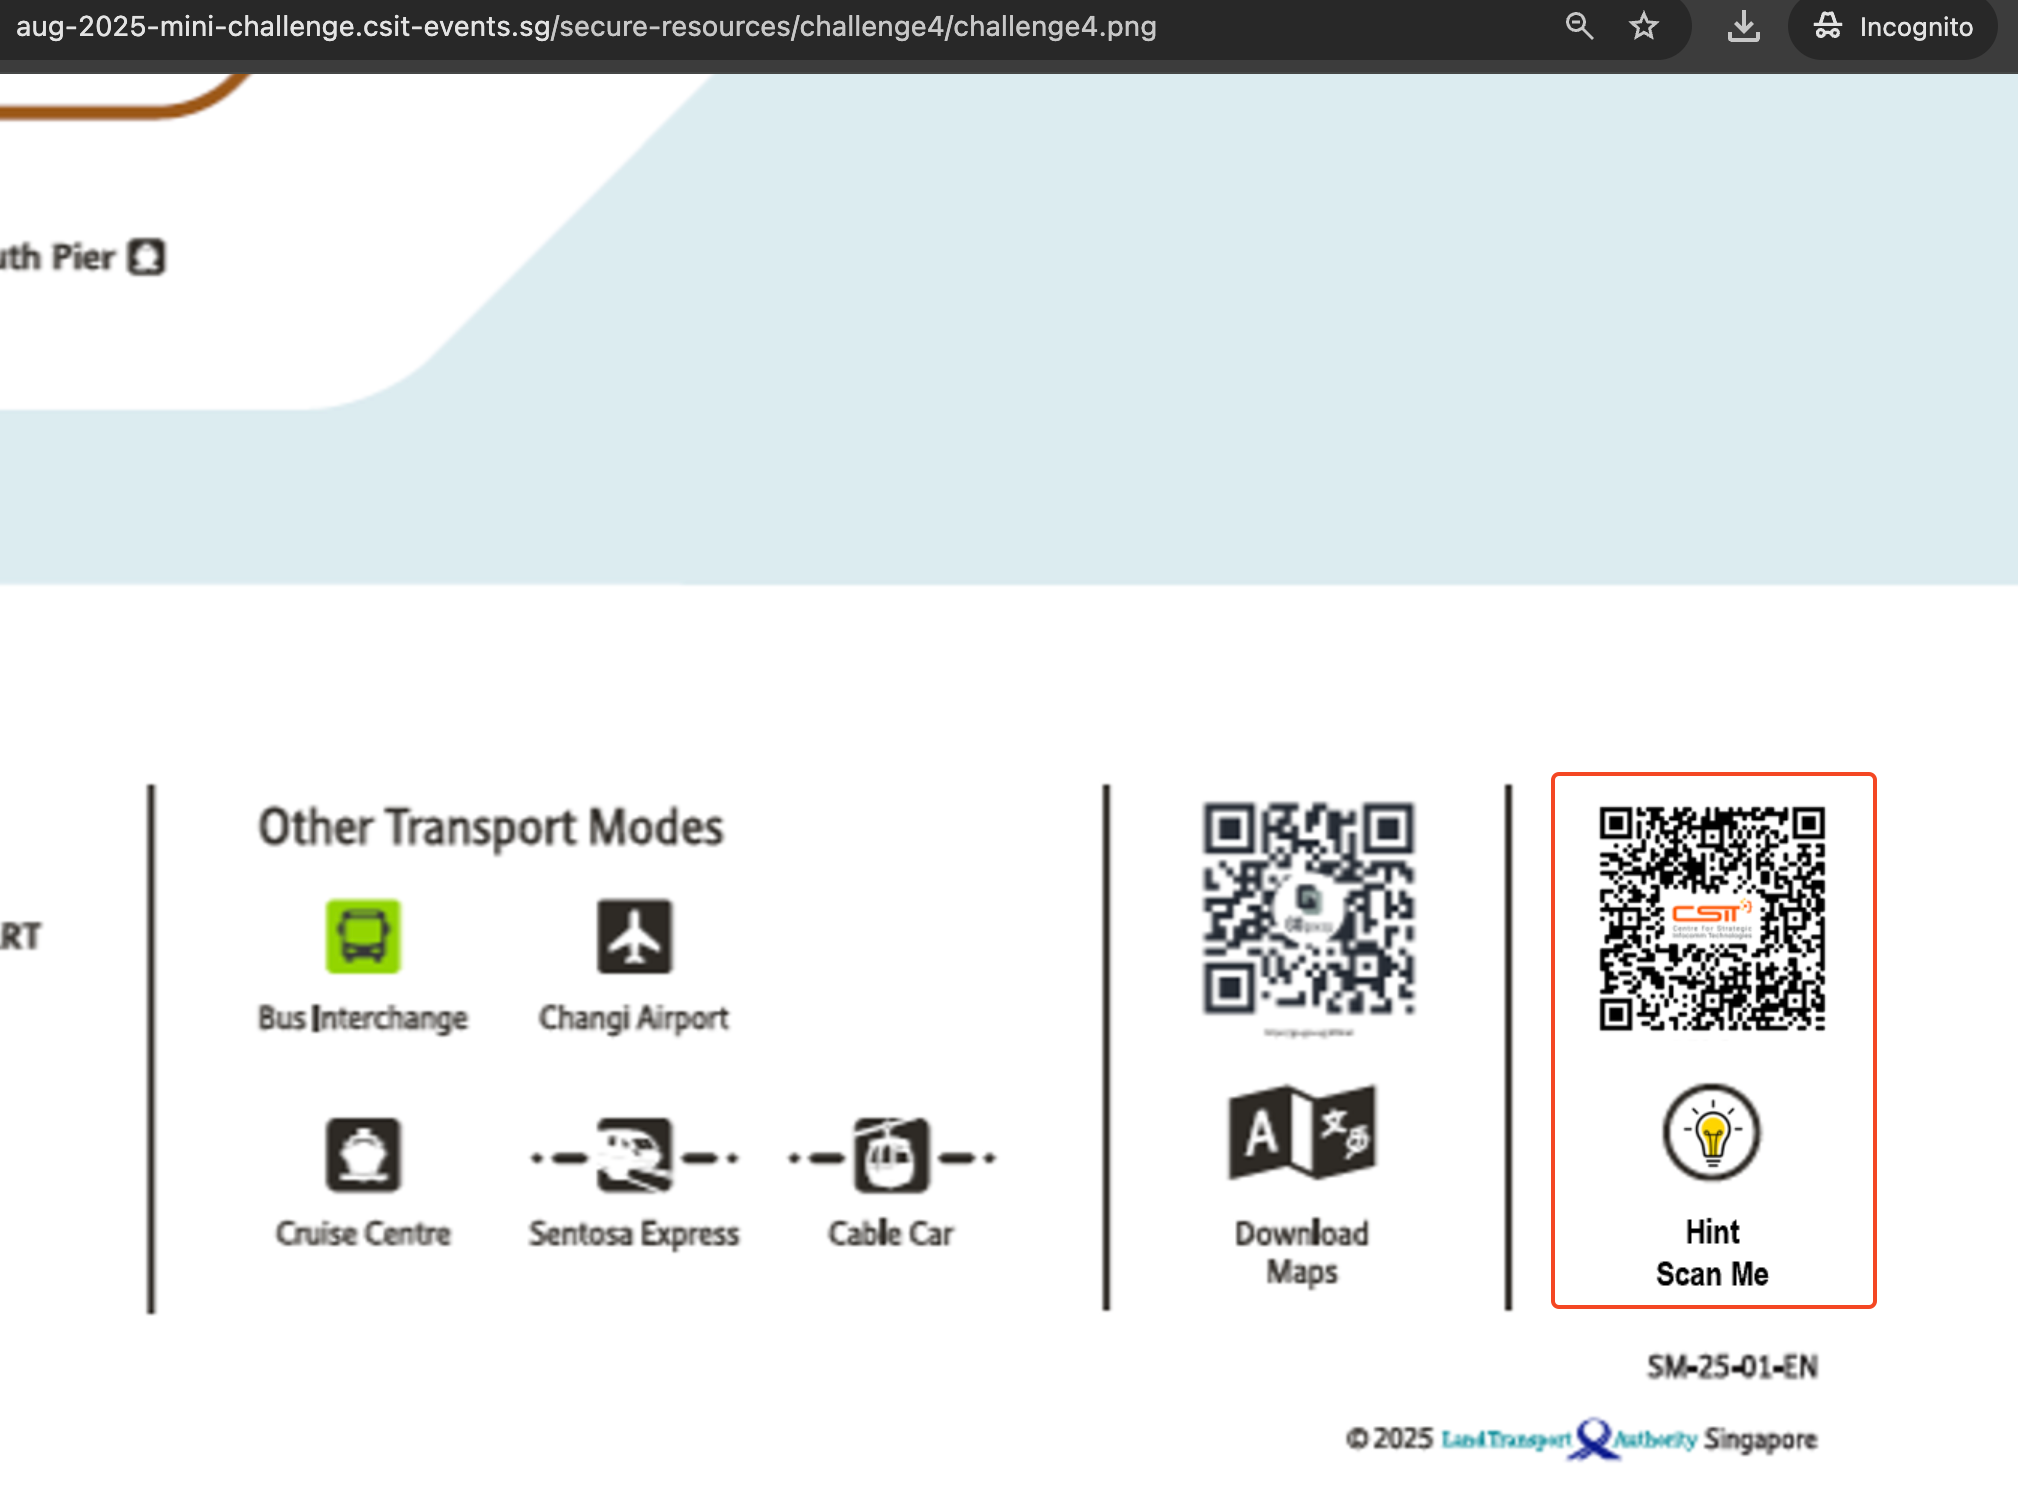The image size is (2018, 1508).
Task: Click the 'Bus Interchange' label
Action: pyautogui.click(x=363, y=1018)
